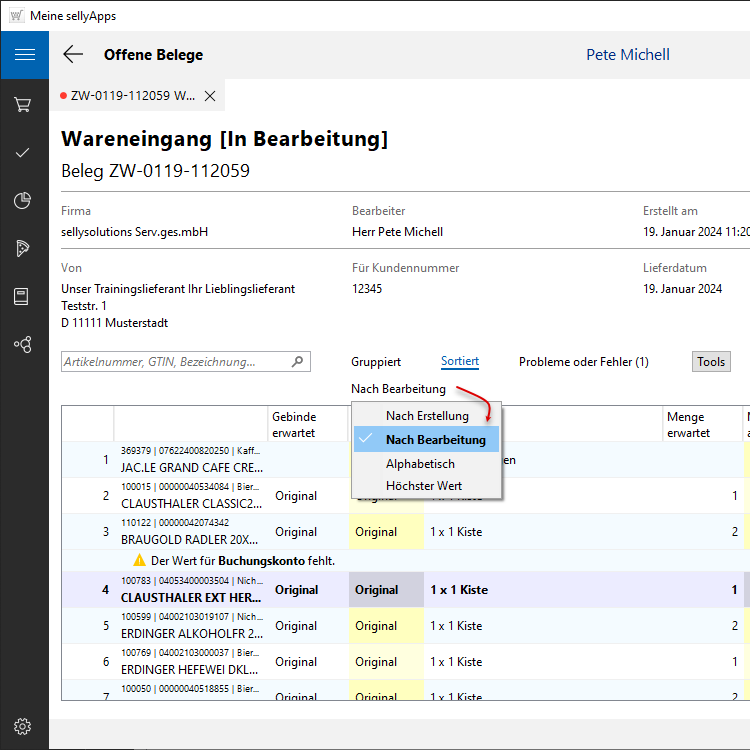Screen dimensions: 750x750
Task: Open settings via the gear icon
Action: tap(23, 726)
